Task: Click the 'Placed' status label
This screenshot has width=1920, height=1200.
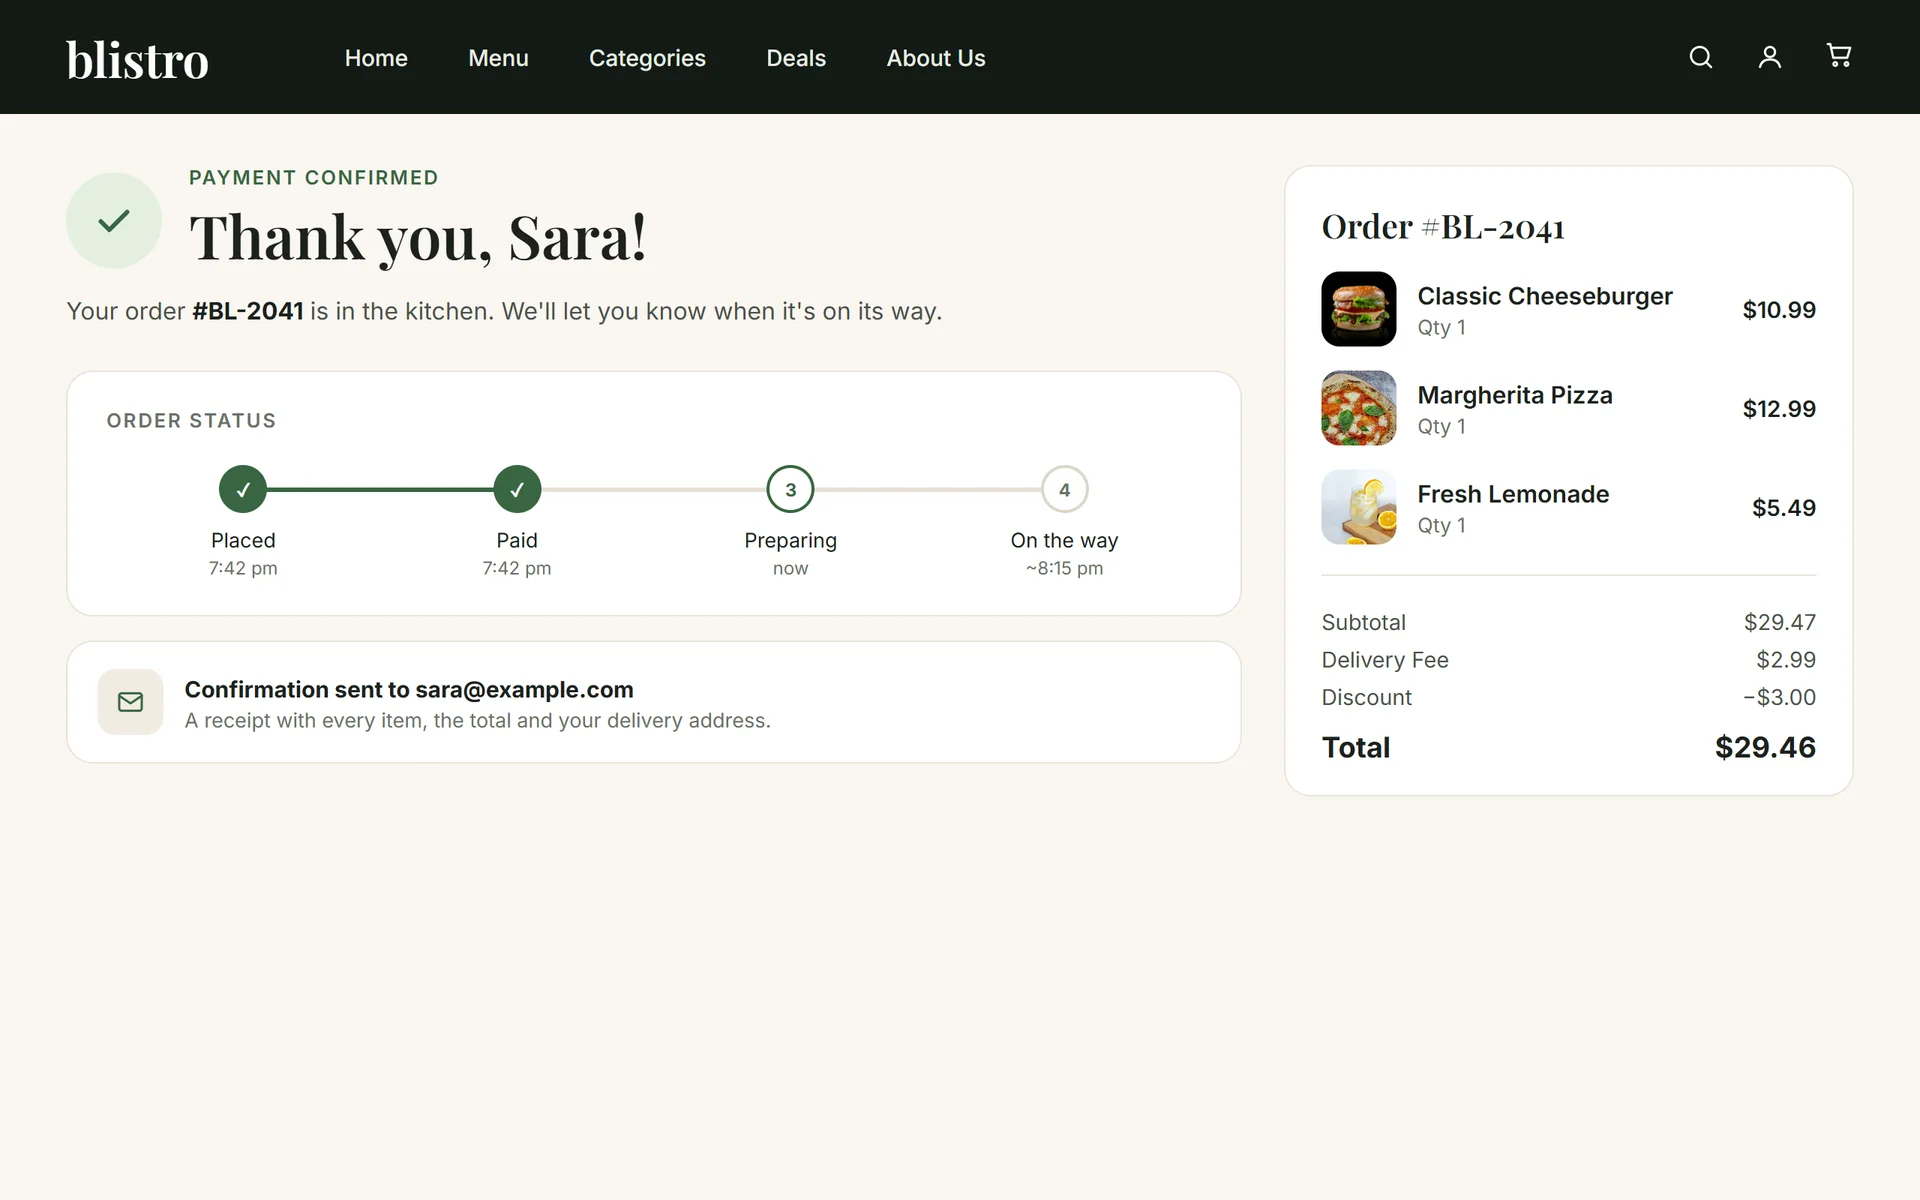Action: click(x=243, y=540)
